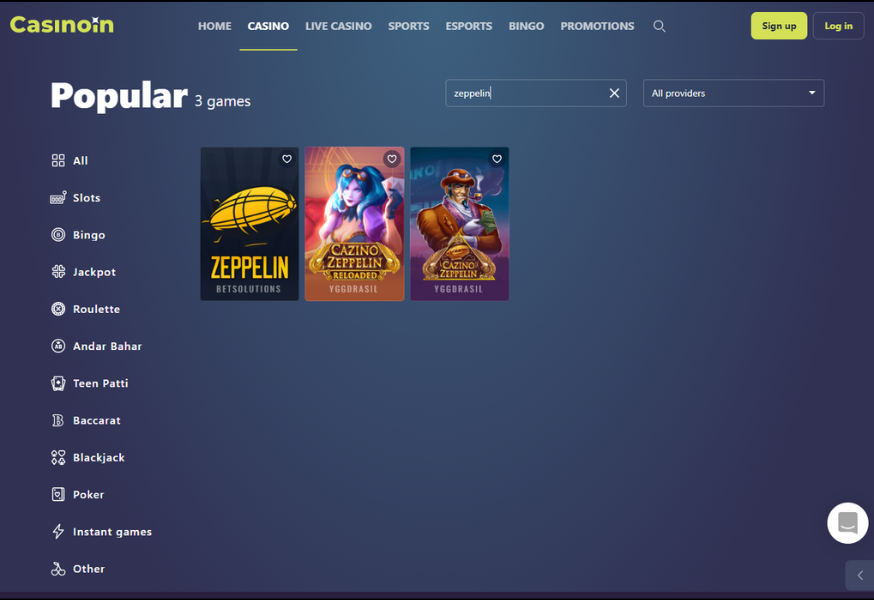This screenshot has height=600, width=874.
Task: Click the game search input field
Action: (x=525, y=93)
